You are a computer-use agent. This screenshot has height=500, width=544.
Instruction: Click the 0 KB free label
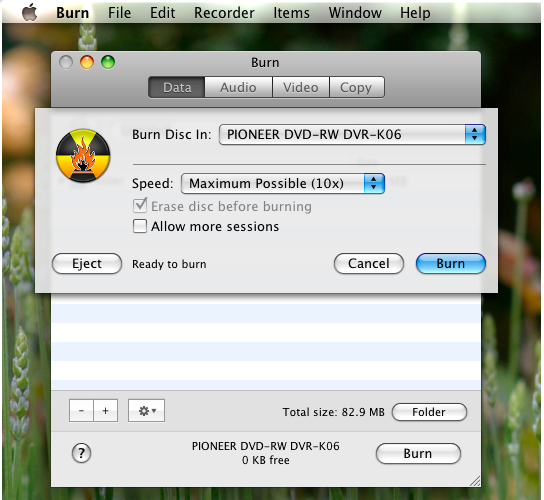click(x=266, y=460)
